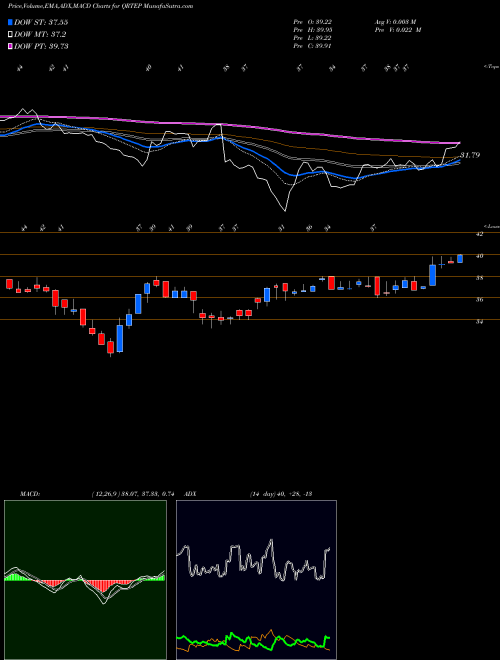Select the 'DOW MT: 37.2' label
500x660 pixels.
coord(40,34)
